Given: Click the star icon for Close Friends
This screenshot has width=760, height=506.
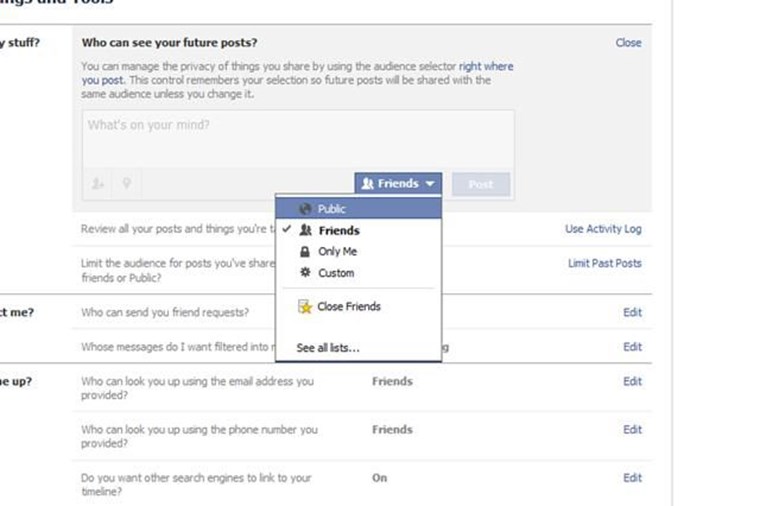Looking at the screenshot, I should (306, 307).
